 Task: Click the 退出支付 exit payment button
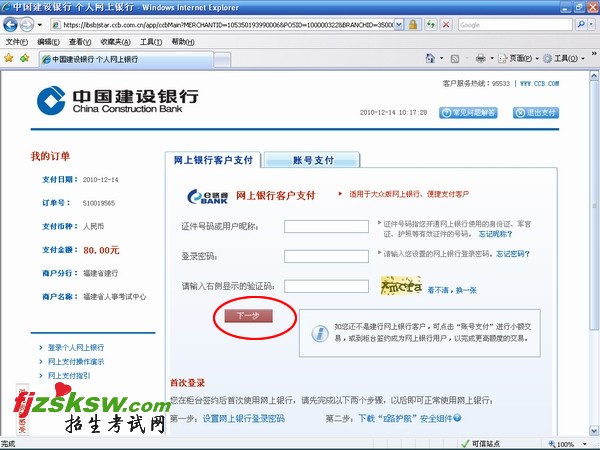pos(536,113)
